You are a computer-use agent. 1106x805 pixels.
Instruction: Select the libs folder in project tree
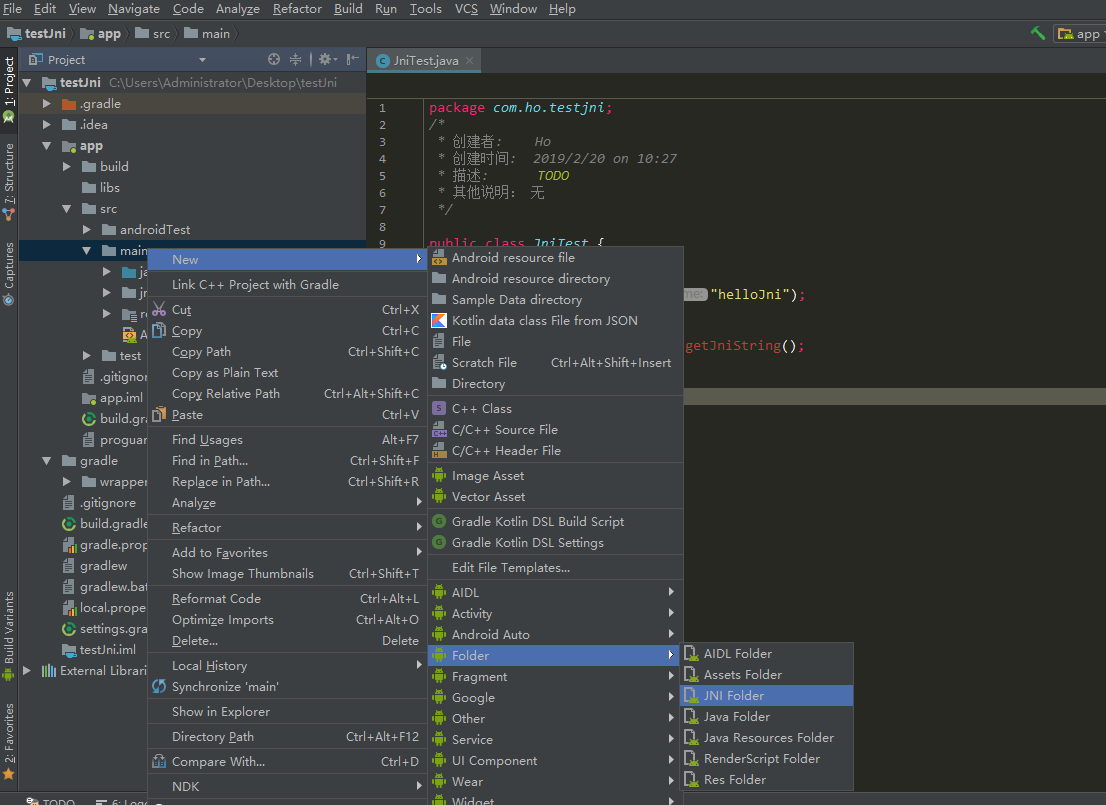101,188
